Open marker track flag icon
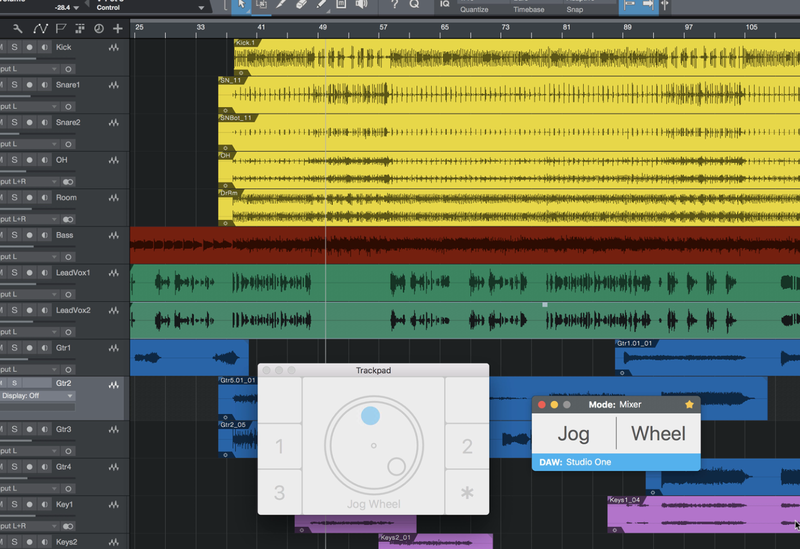800x549 pixels. 61,29
